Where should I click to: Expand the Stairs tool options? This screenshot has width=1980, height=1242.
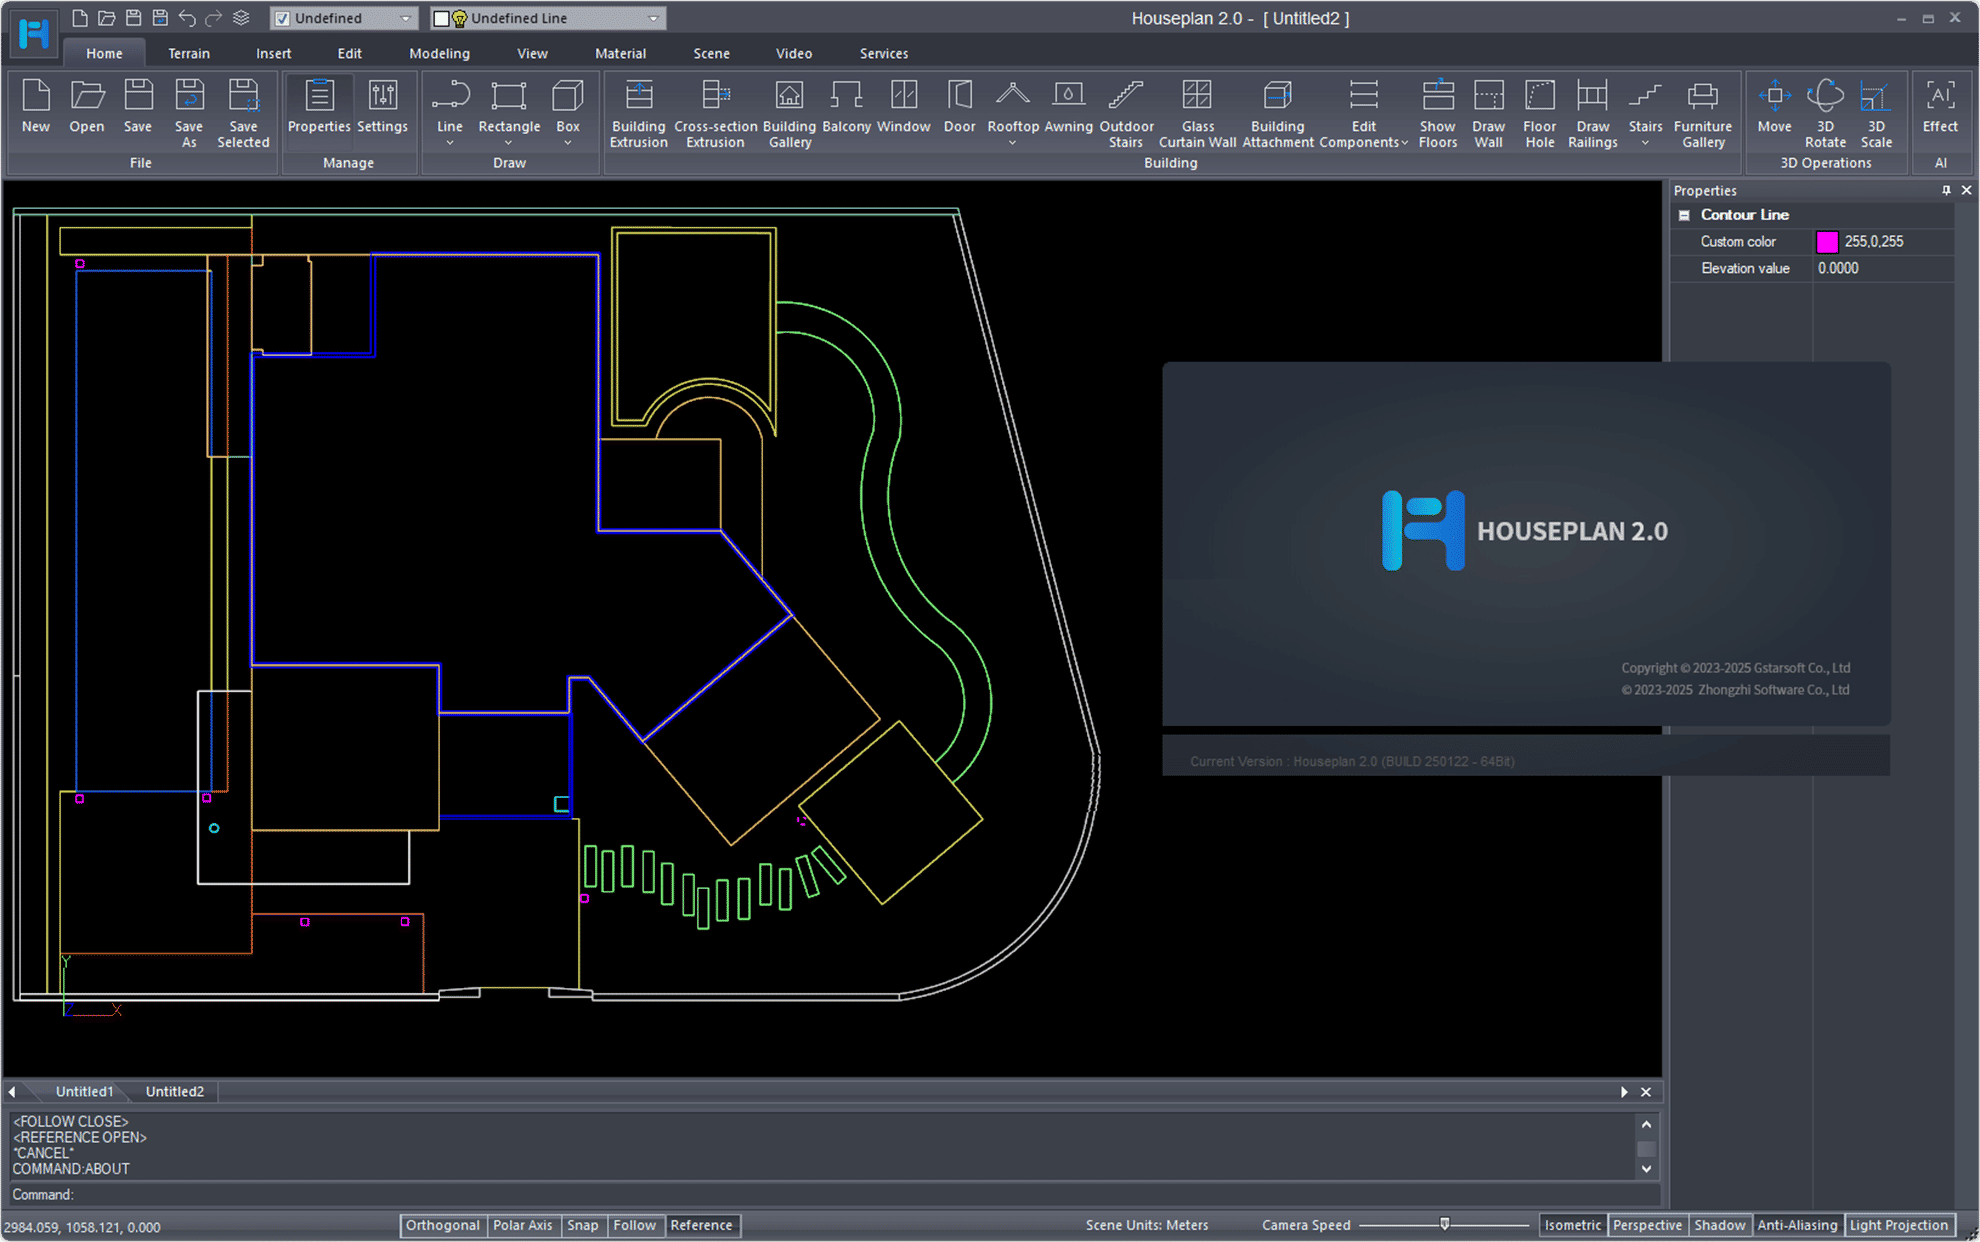point(1645,143)
